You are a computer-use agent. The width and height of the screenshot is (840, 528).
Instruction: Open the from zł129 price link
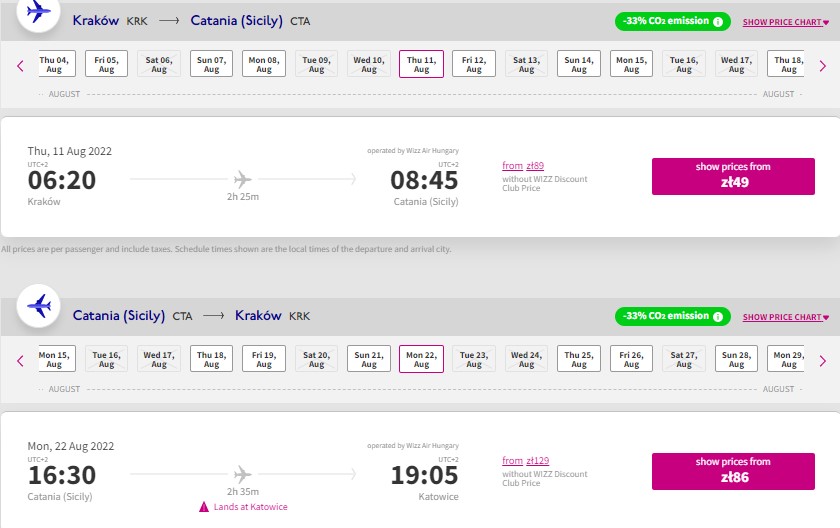point(526,461)
